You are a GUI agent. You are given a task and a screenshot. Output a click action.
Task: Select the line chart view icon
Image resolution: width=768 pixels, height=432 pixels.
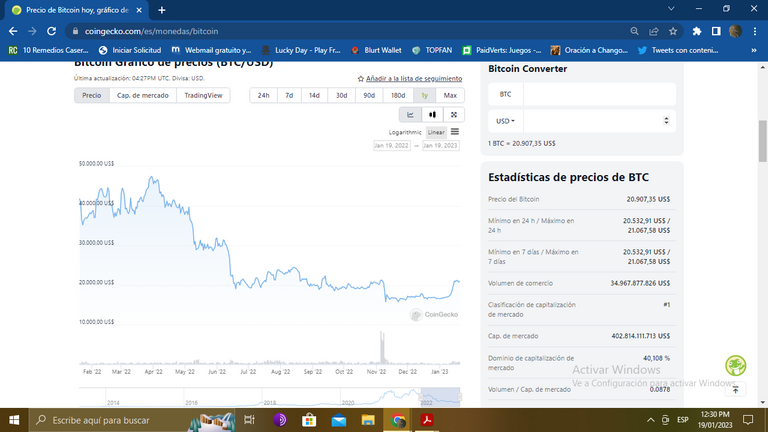click(410, 115)
